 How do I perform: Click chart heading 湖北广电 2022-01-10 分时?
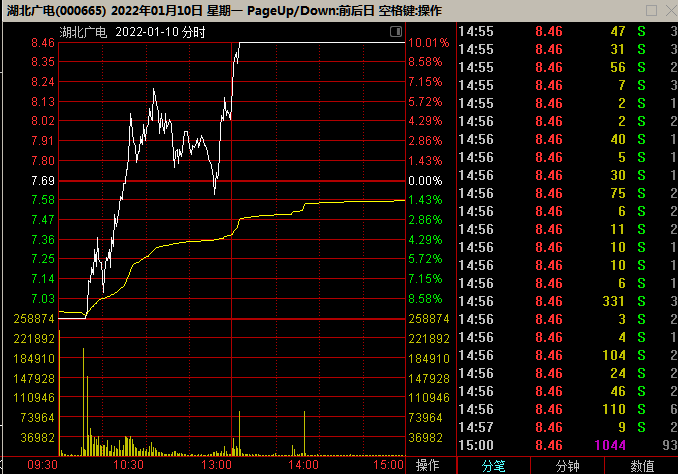point(132,32)
